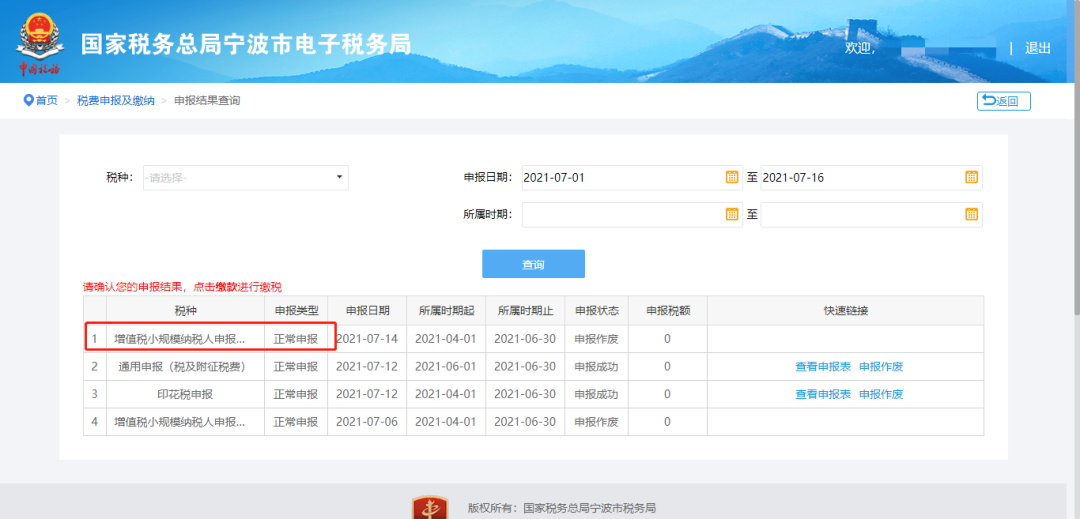Click the 所属时期起 column header
This screenshot has width=1080, height=519.
coord(446,310)
